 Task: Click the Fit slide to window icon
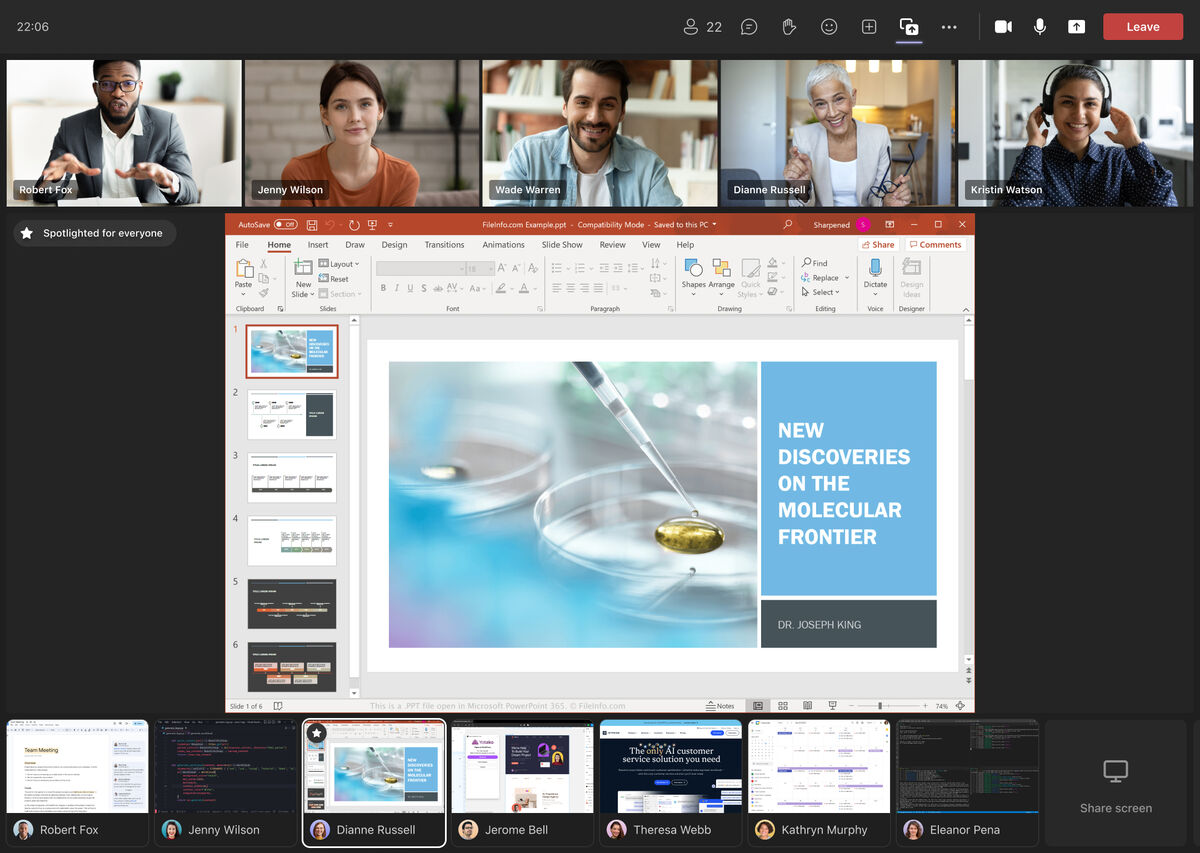pyautogui.click(x=960, y=706)
